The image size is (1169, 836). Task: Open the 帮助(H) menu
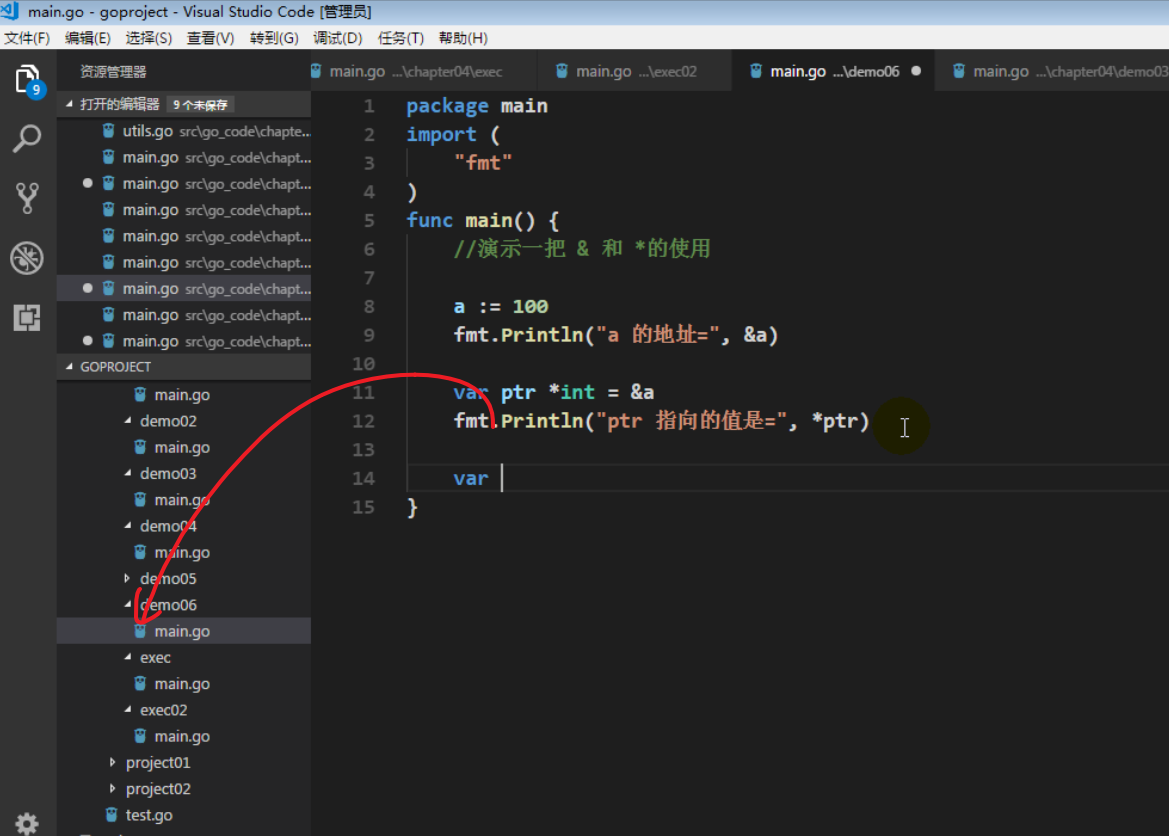coord(463,38)
